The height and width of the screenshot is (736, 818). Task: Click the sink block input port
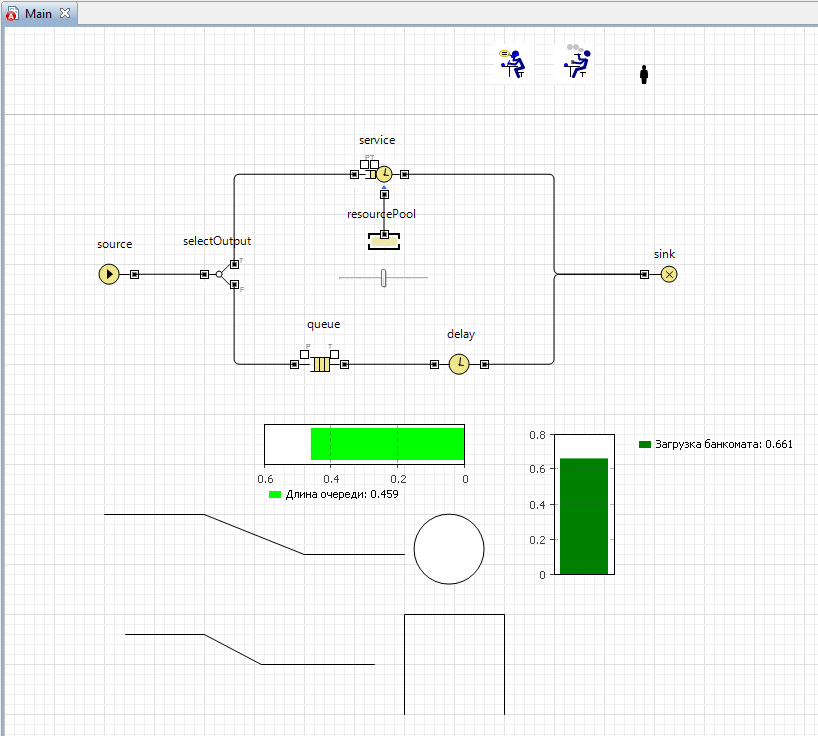coord(644,274)
